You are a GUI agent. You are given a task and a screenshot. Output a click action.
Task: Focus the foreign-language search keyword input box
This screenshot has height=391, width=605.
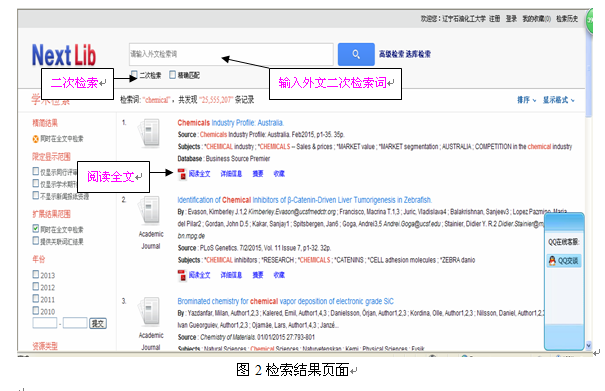coord(231,54)
